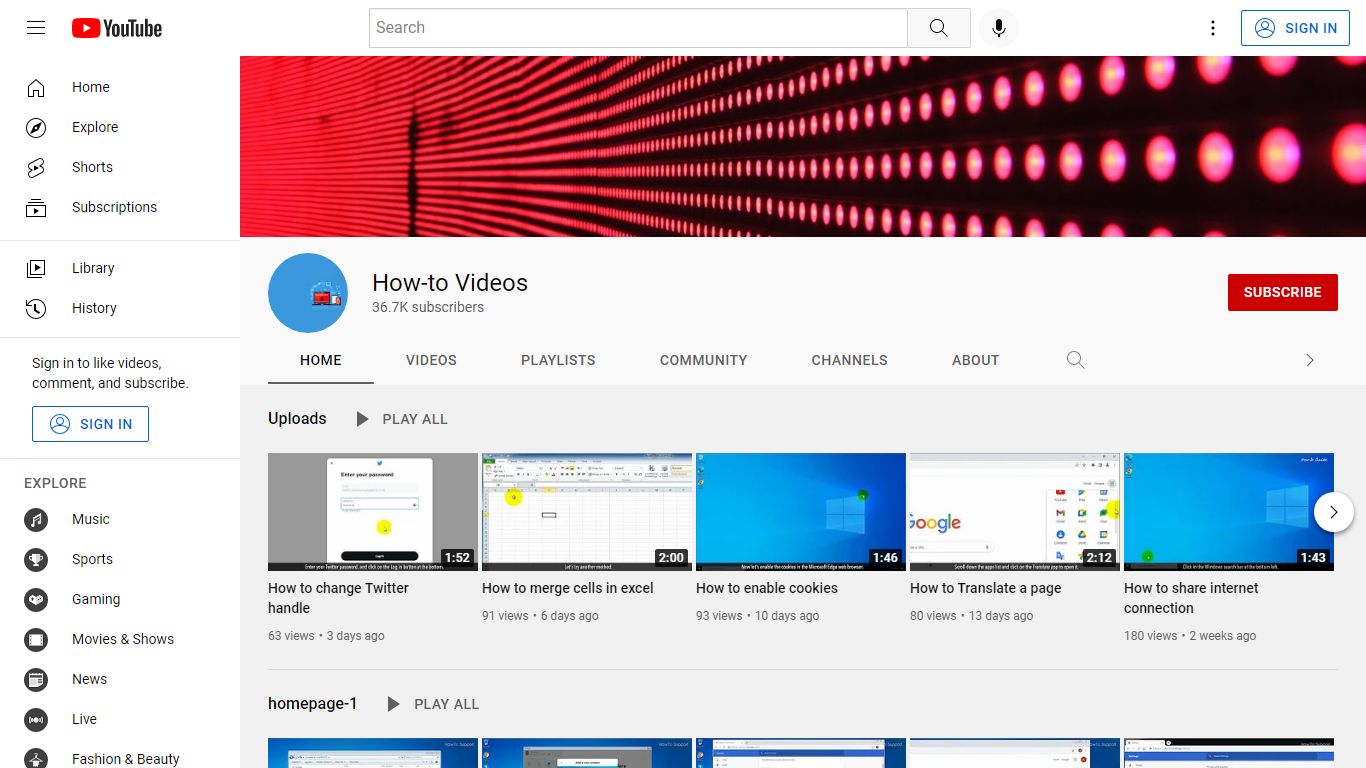
Task: Switch to the ABOUT tab
Action: pyautogui.click(x=976, y=360)
